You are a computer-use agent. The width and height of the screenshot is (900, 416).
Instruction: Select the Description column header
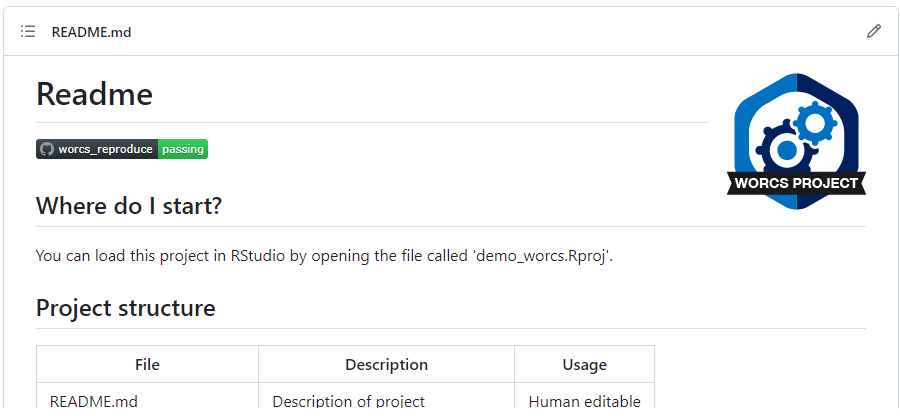pyautogui.click(x=386, y=365)
